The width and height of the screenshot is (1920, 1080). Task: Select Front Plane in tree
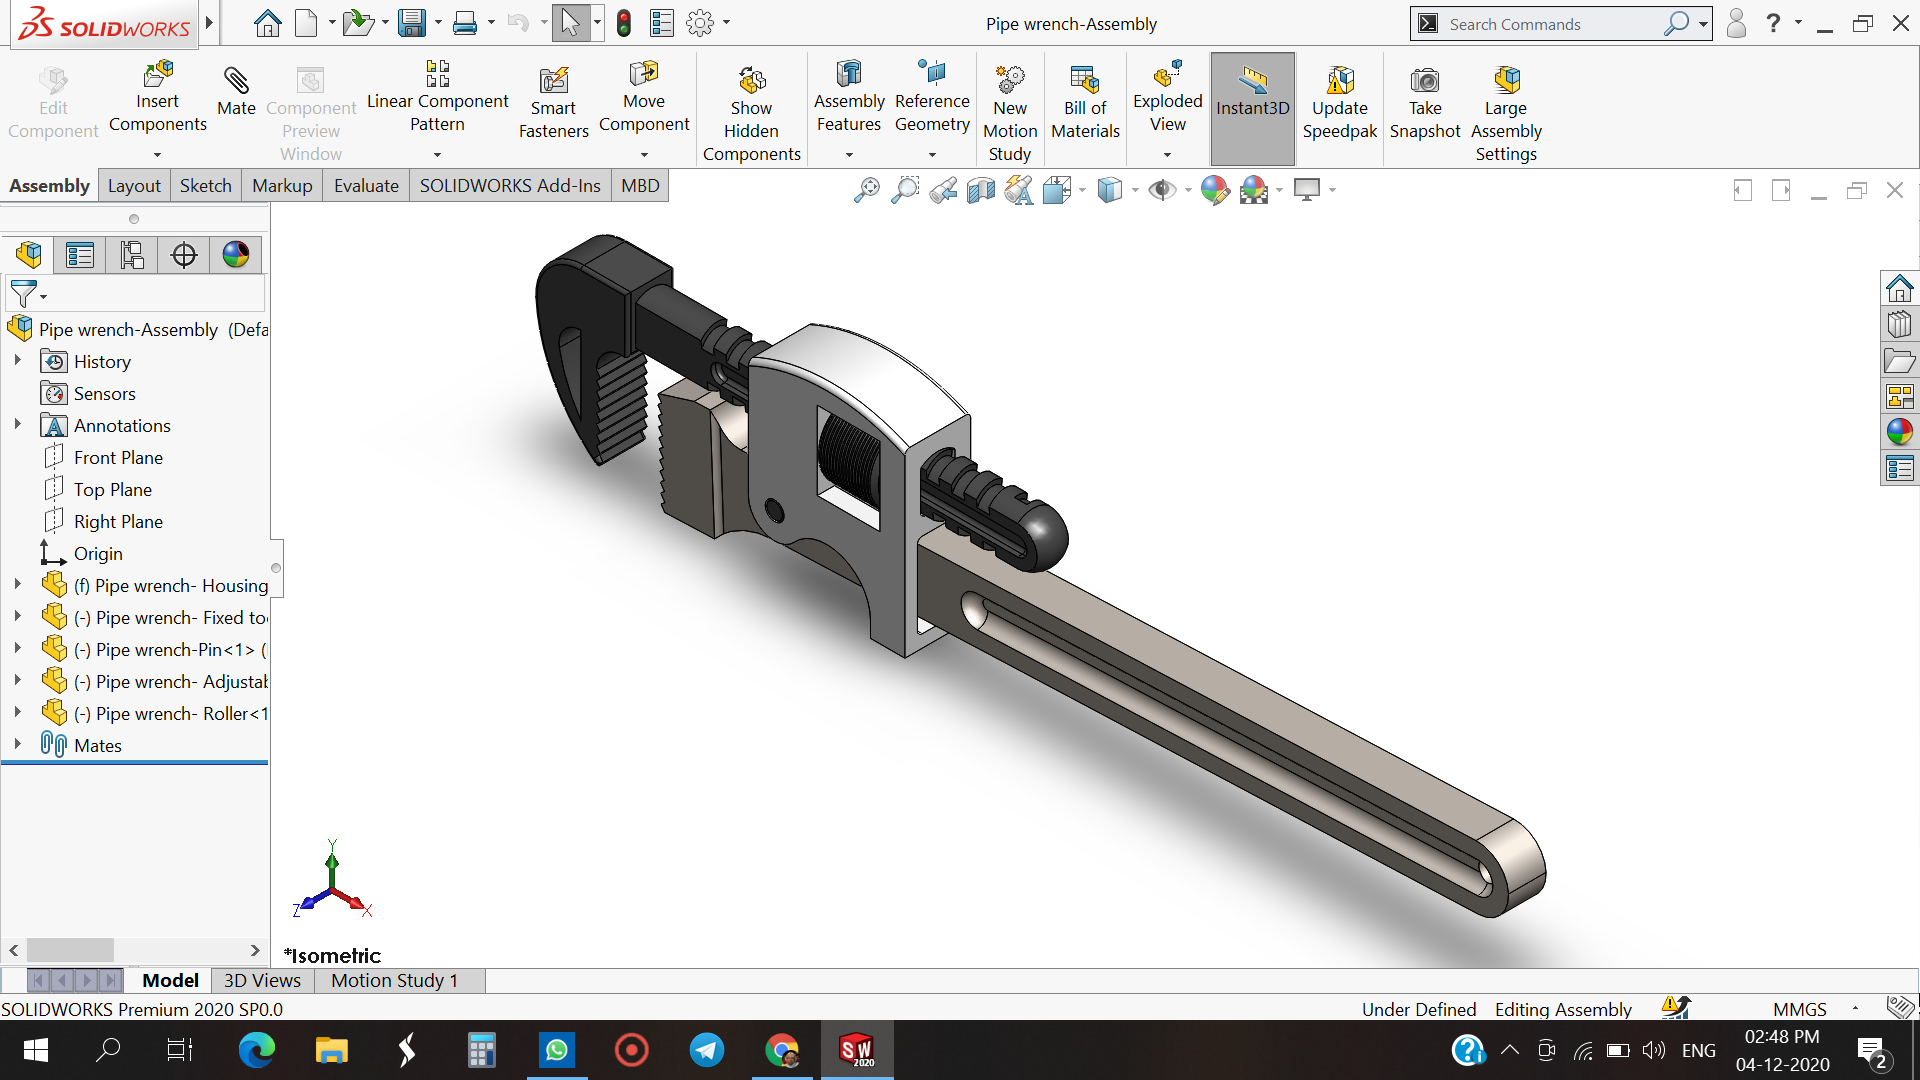click(118, 457)
